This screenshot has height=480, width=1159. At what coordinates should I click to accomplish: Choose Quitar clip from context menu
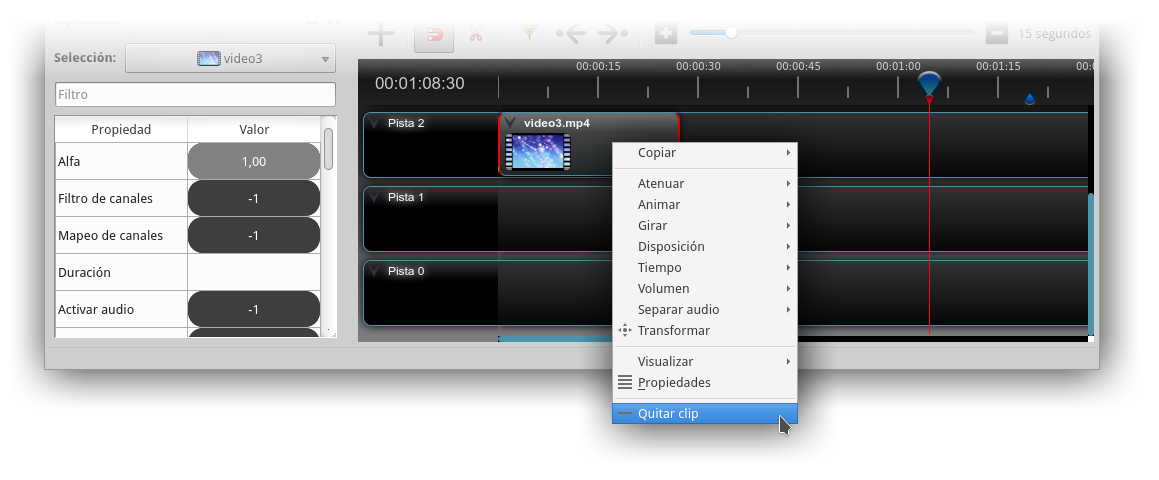point(704,413)
